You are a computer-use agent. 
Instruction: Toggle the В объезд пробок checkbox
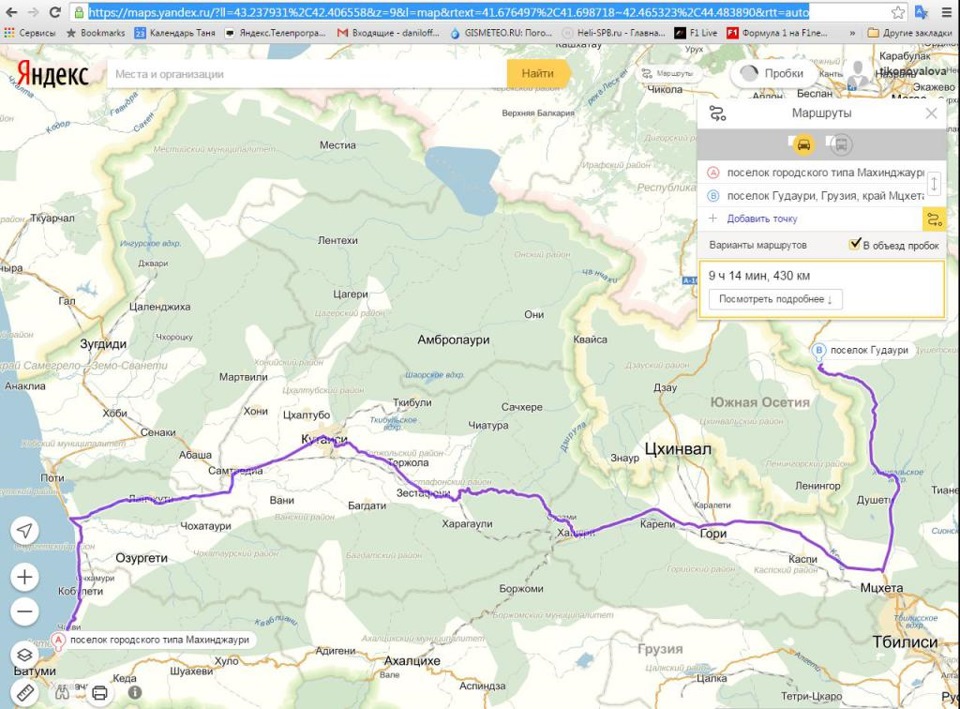point(855,244)
